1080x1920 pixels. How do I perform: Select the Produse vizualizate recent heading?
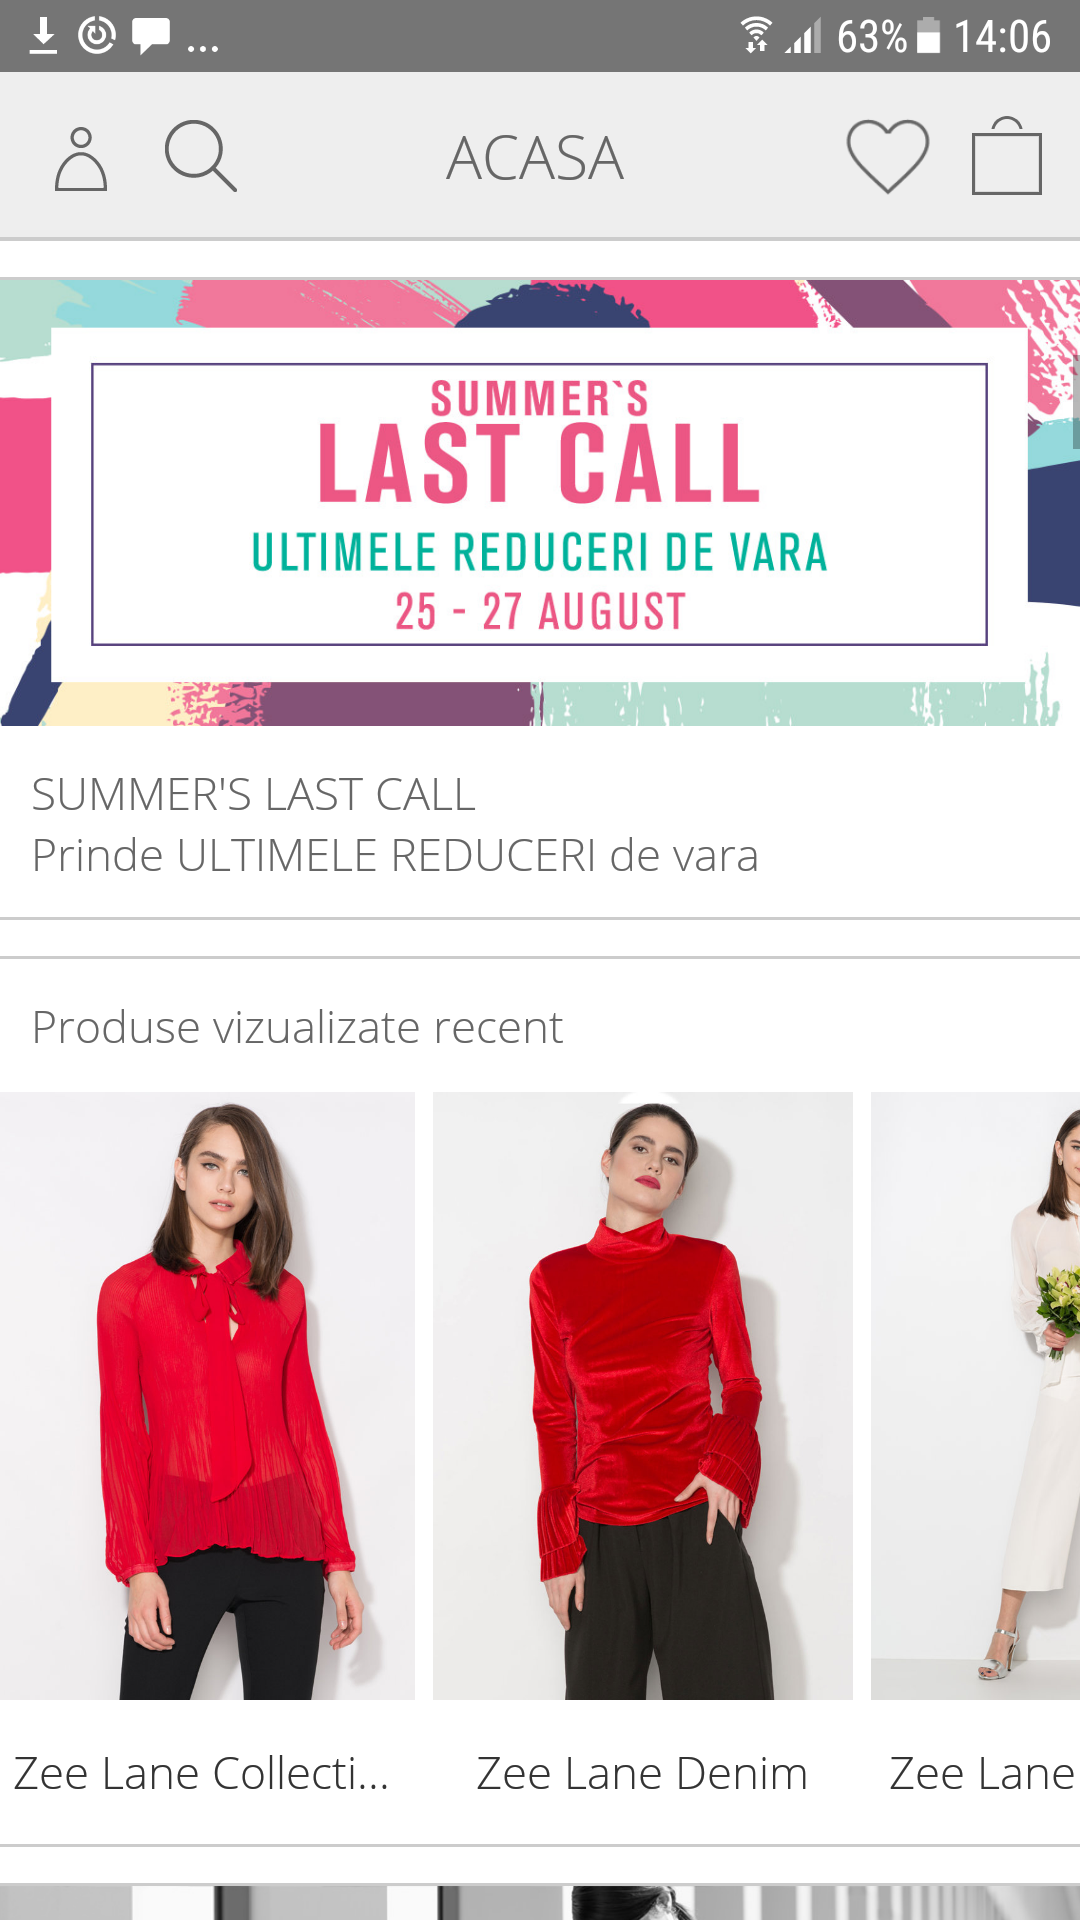[298, 1028]
